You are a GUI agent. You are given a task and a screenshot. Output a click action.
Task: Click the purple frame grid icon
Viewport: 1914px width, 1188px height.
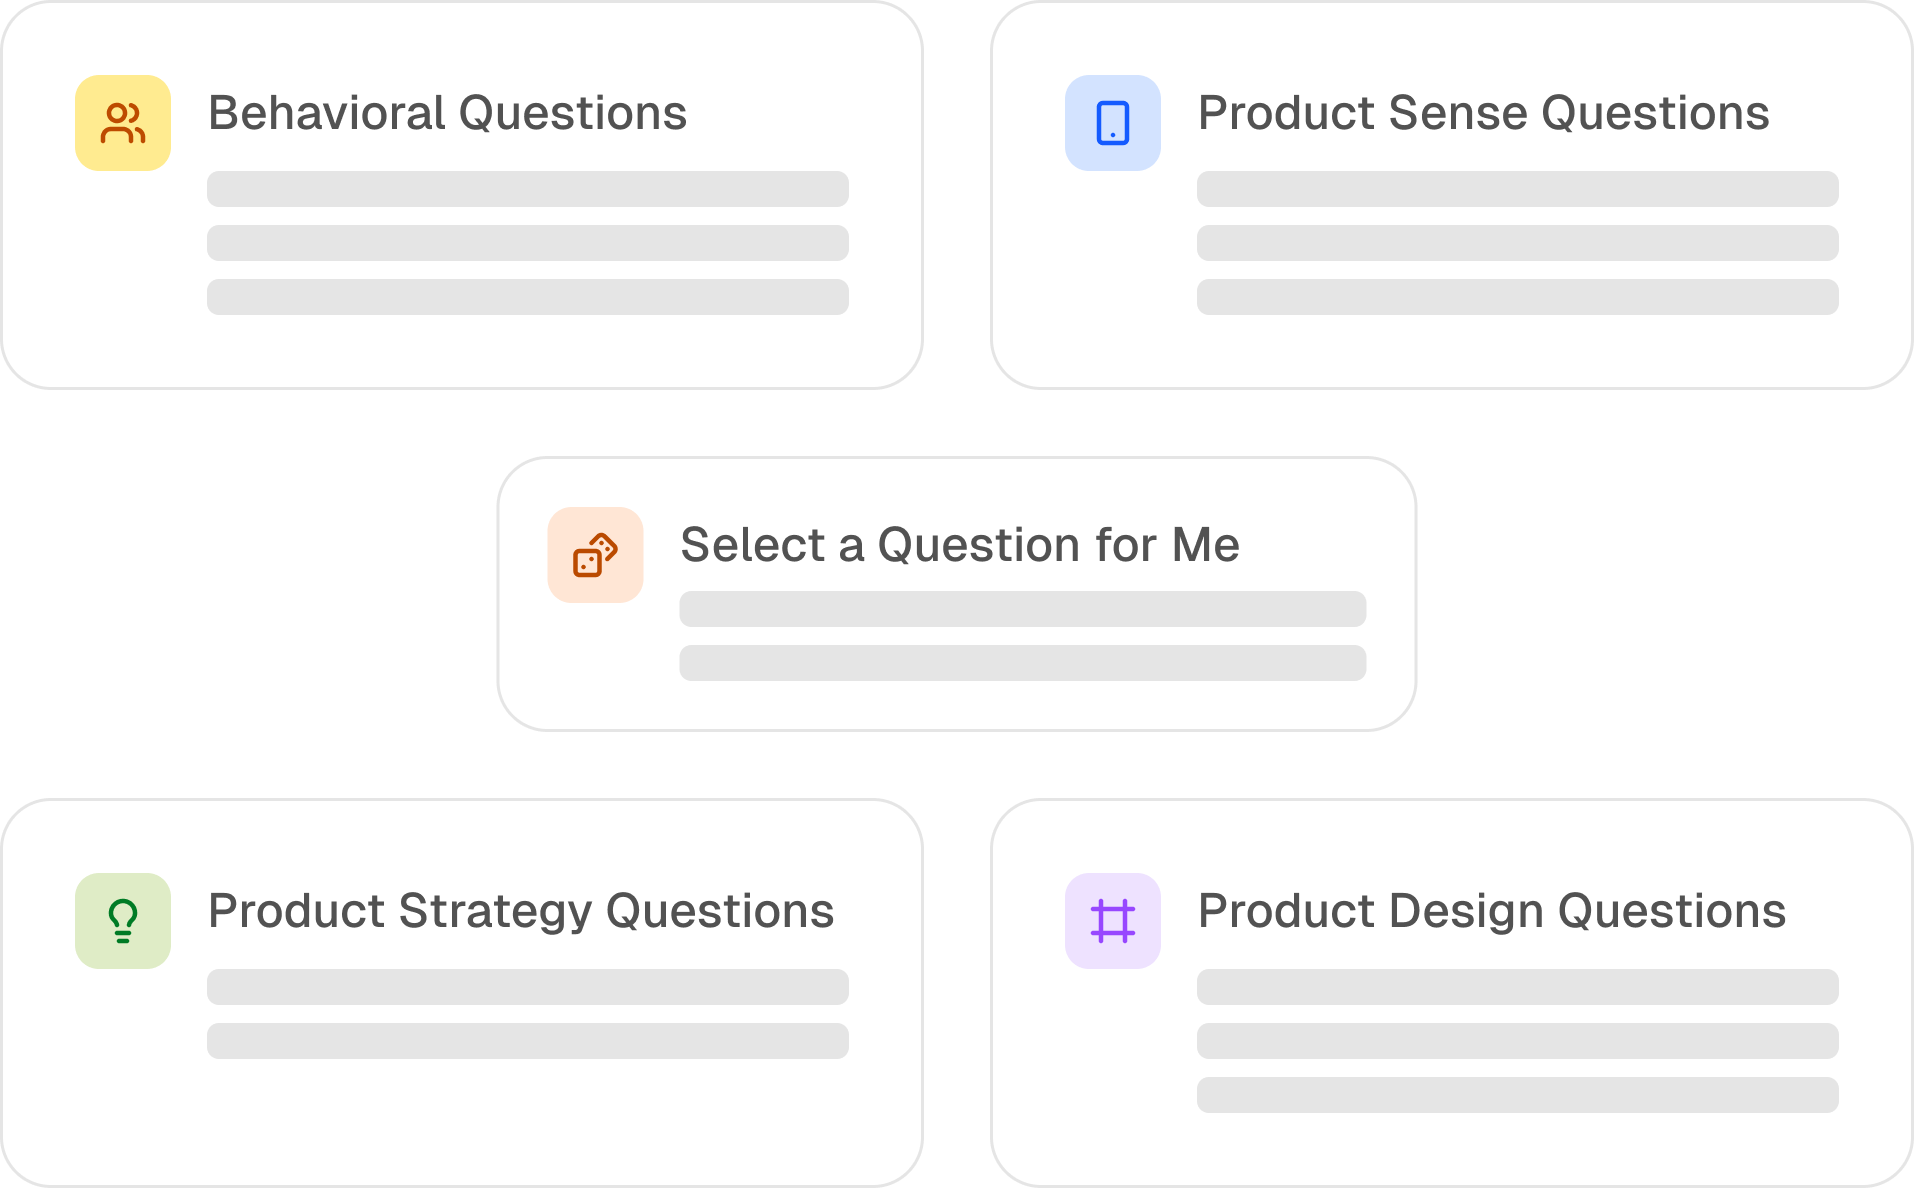tap(1112, 921)
